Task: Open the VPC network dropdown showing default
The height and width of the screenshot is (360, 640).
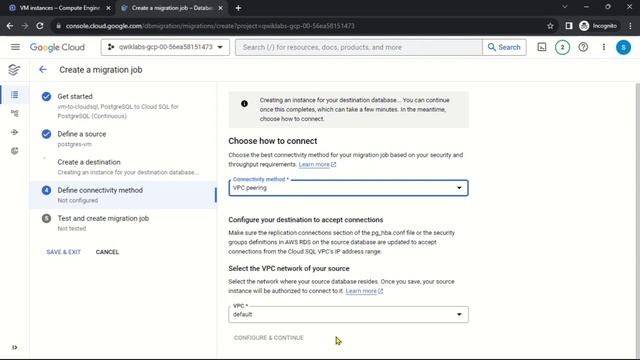Action: [348, 314]
